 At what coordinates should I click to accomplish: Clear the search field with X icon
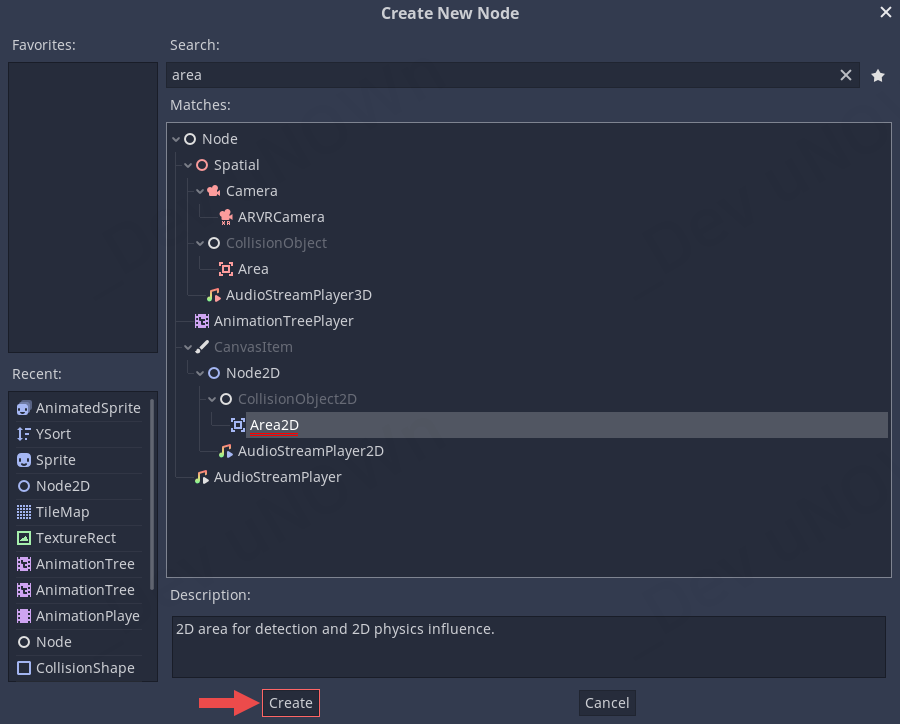[845, 75]
